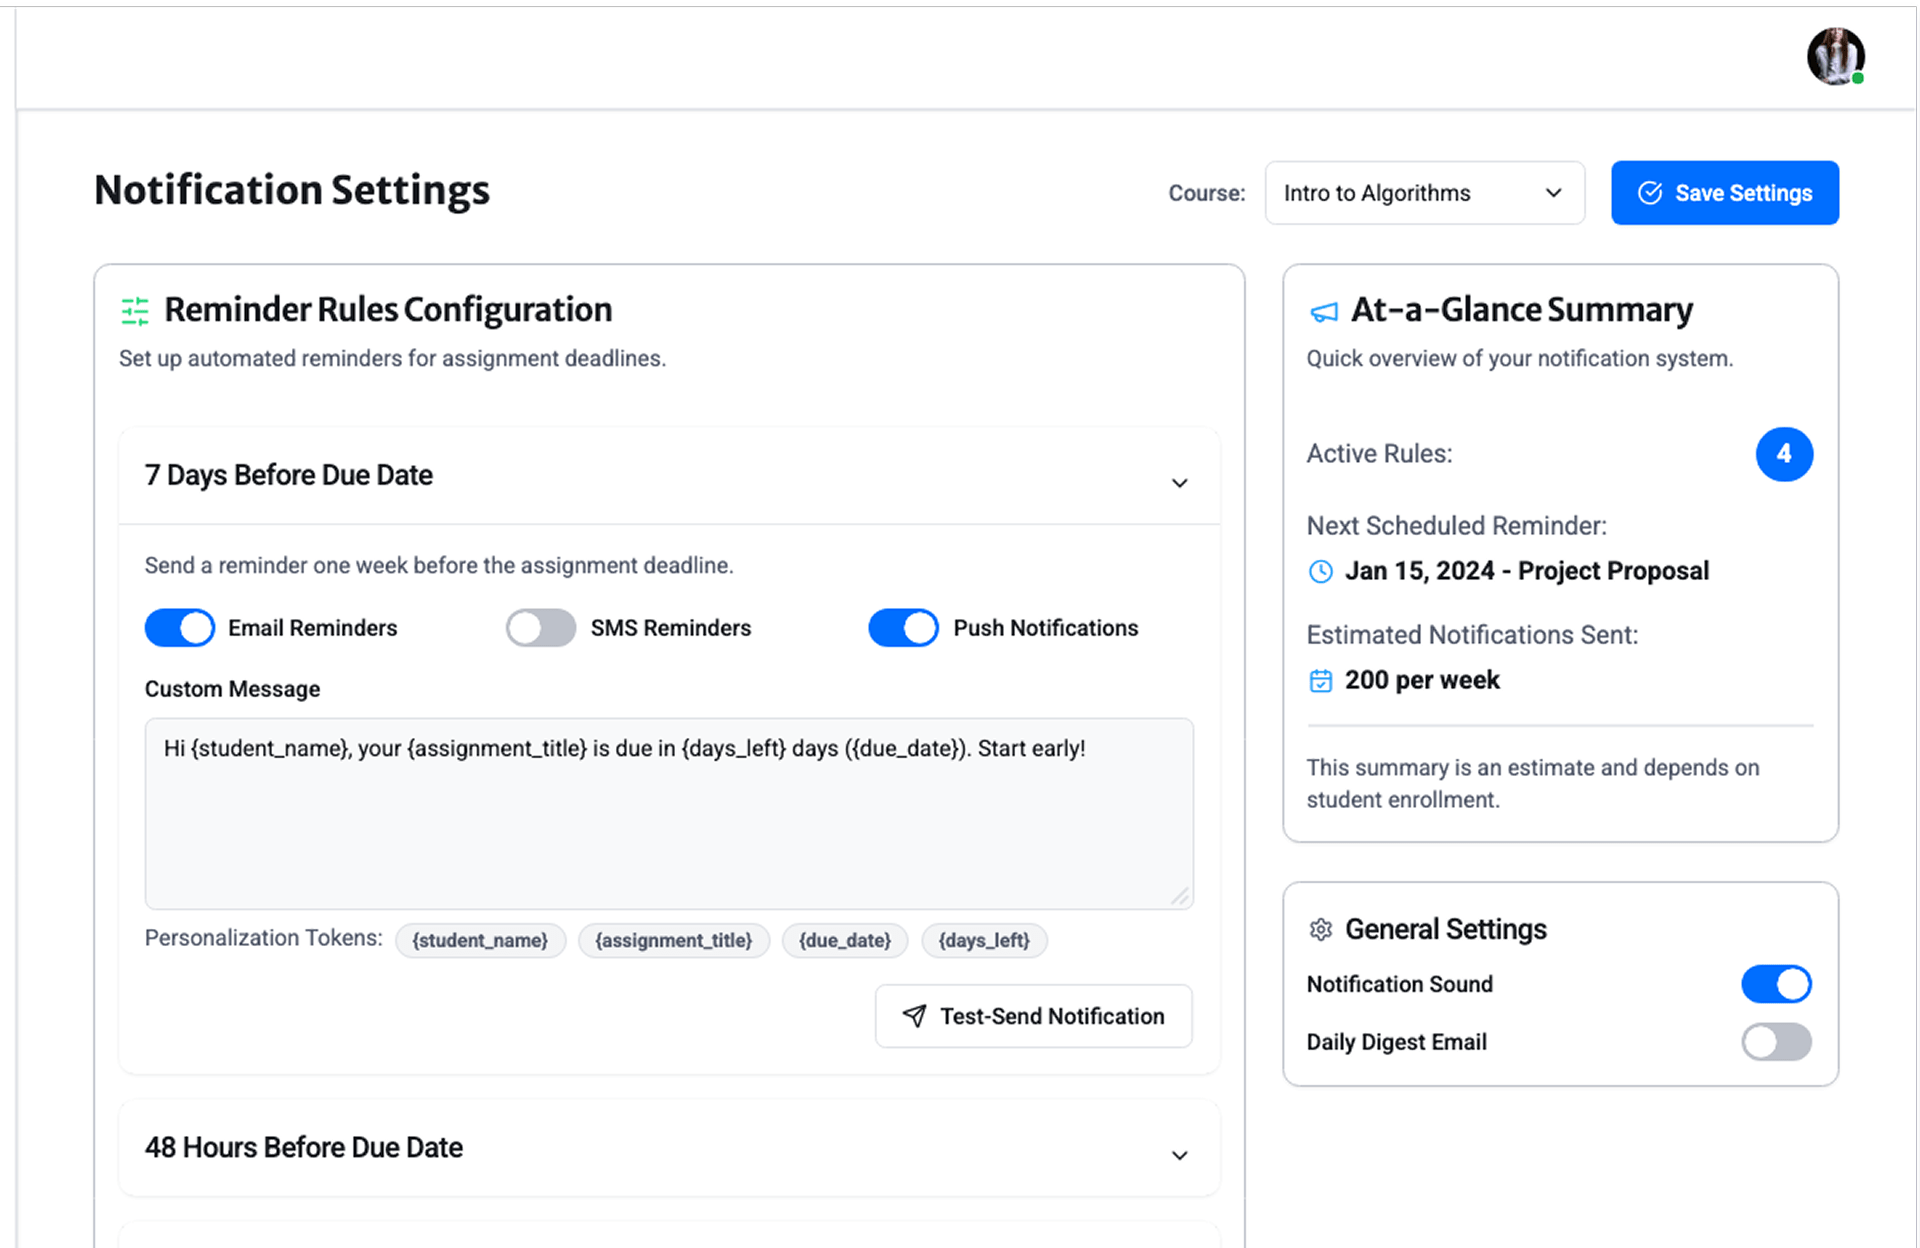Click the Active Rules count badge
This screenshot has width=1920, height=1248.
point(1783,454)
